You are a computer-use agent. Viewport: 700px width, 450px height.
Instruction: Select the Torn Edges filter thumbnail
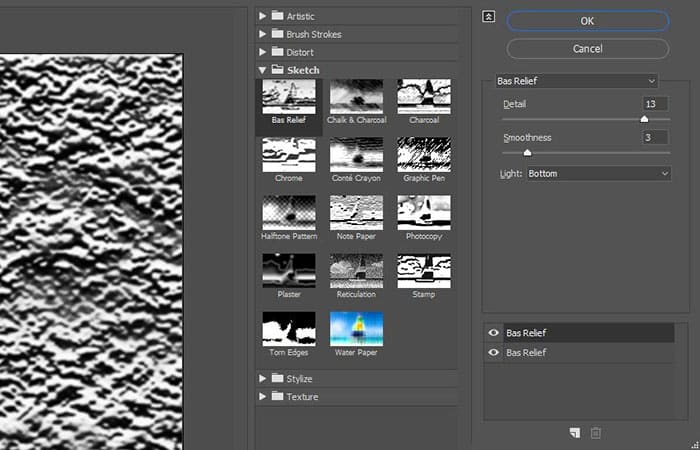(289, 329)
